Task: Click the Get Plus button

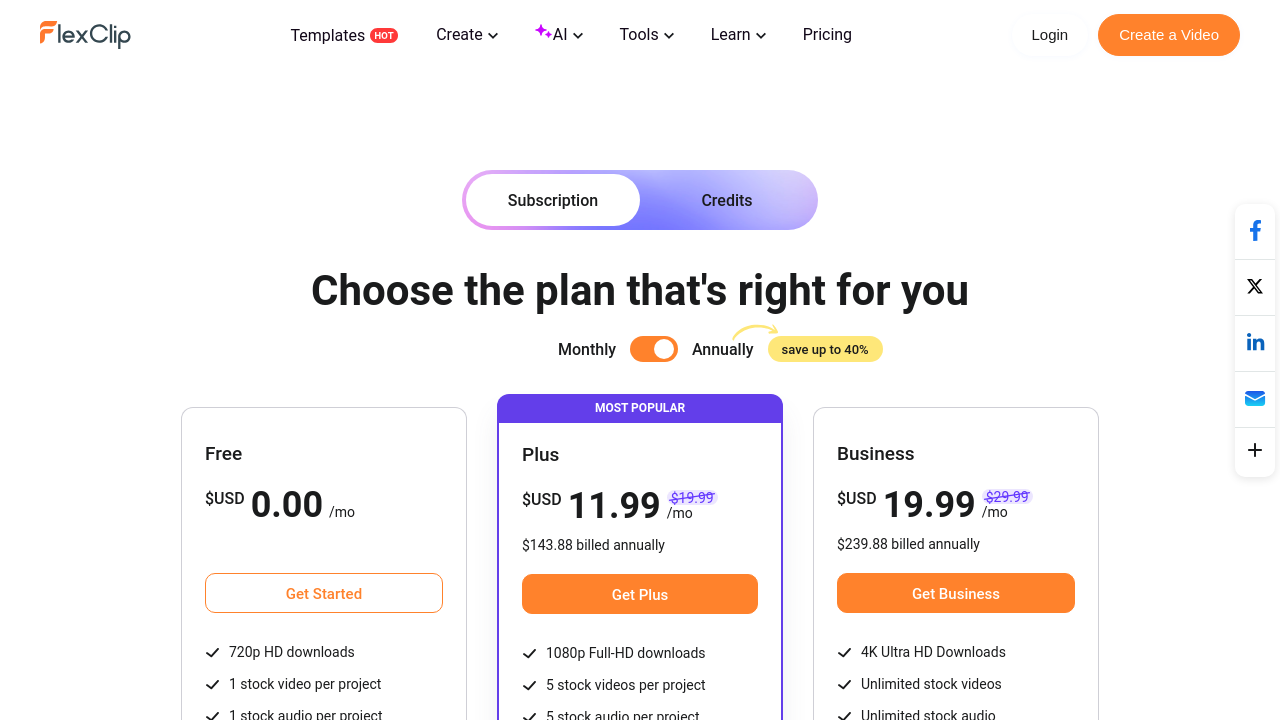Action: 640,594
